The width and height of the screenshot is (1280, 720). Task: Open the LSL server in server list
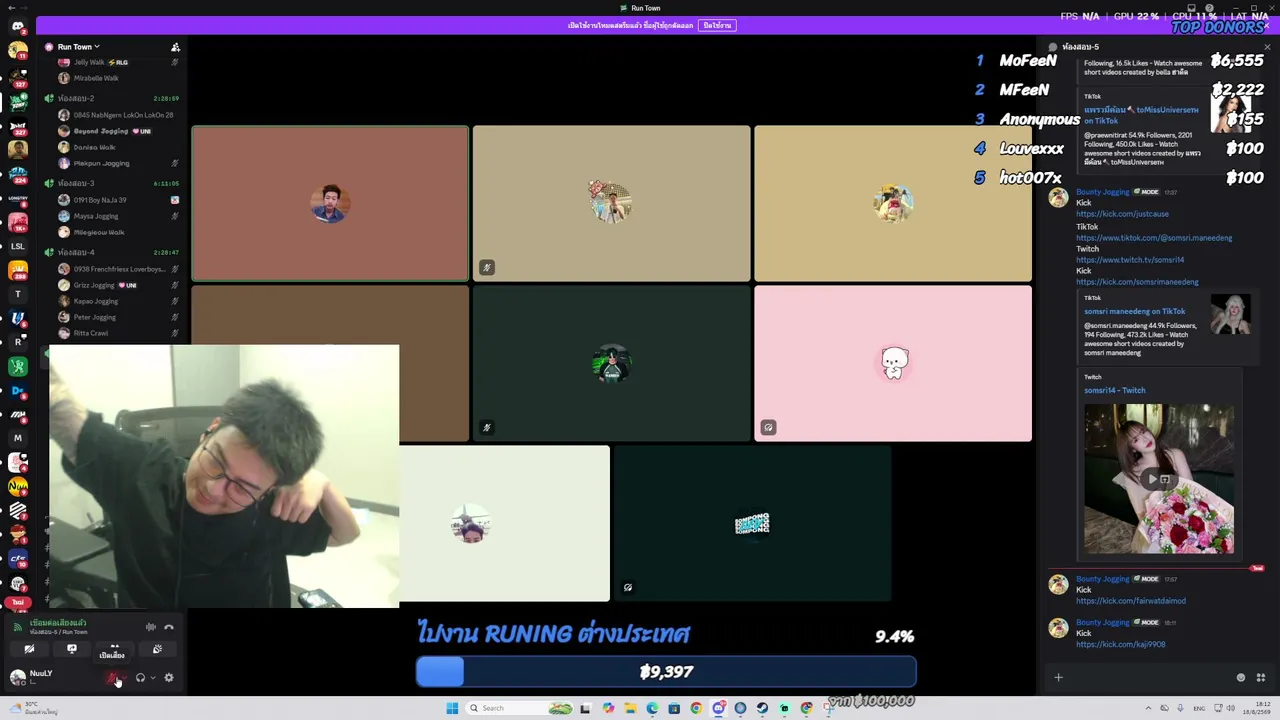pyautogui.click(x=18, y=246)
